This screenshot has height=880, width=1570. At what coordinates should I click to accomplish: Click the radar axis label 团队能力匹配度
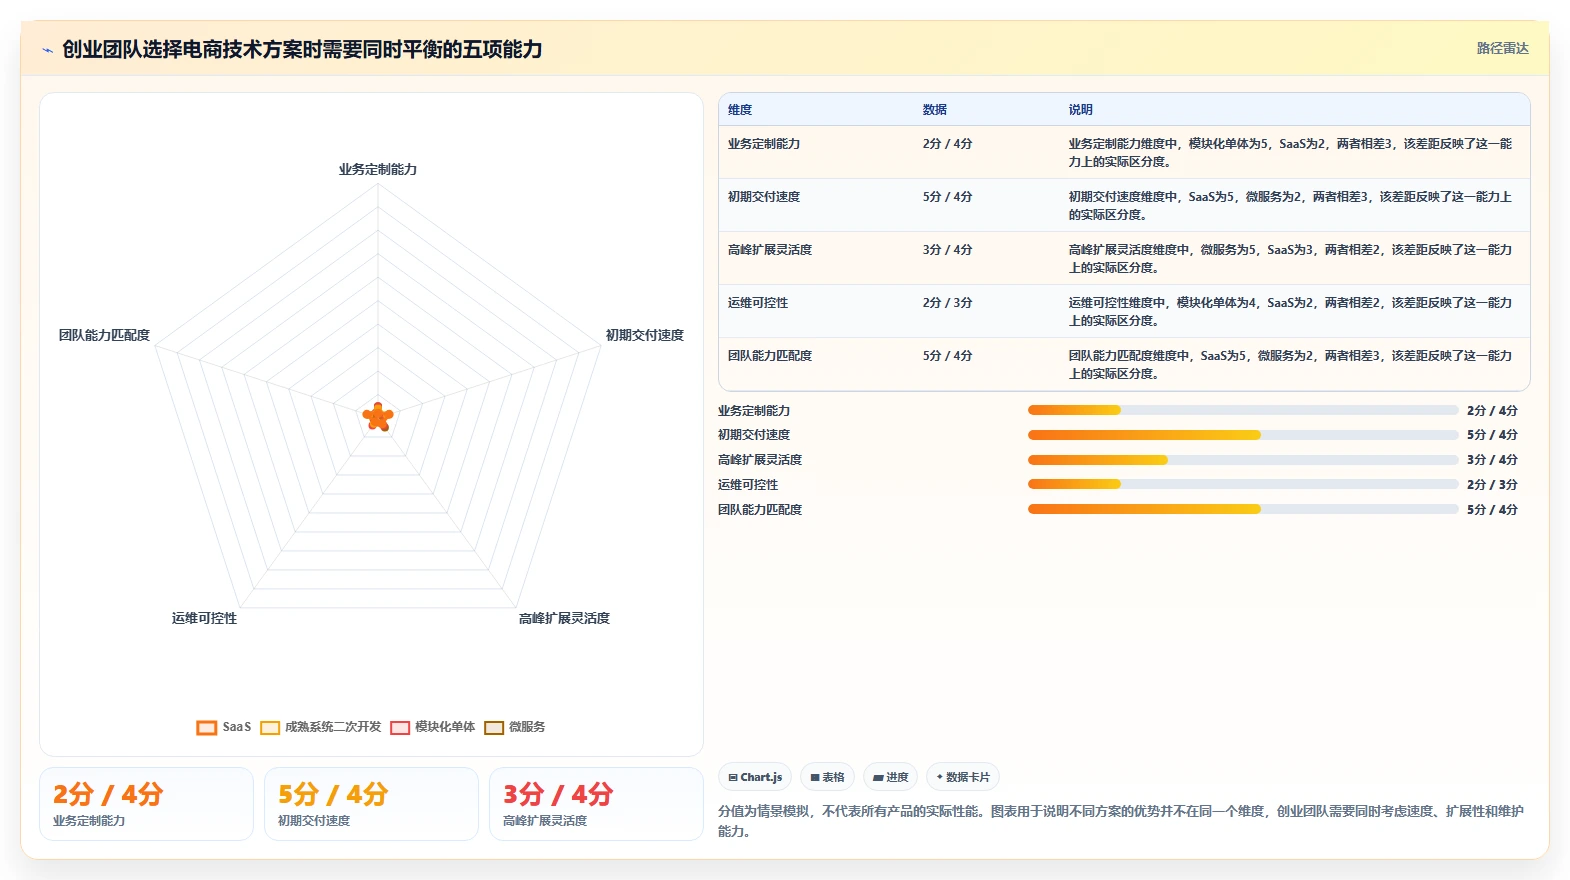[x=104, y=335]
